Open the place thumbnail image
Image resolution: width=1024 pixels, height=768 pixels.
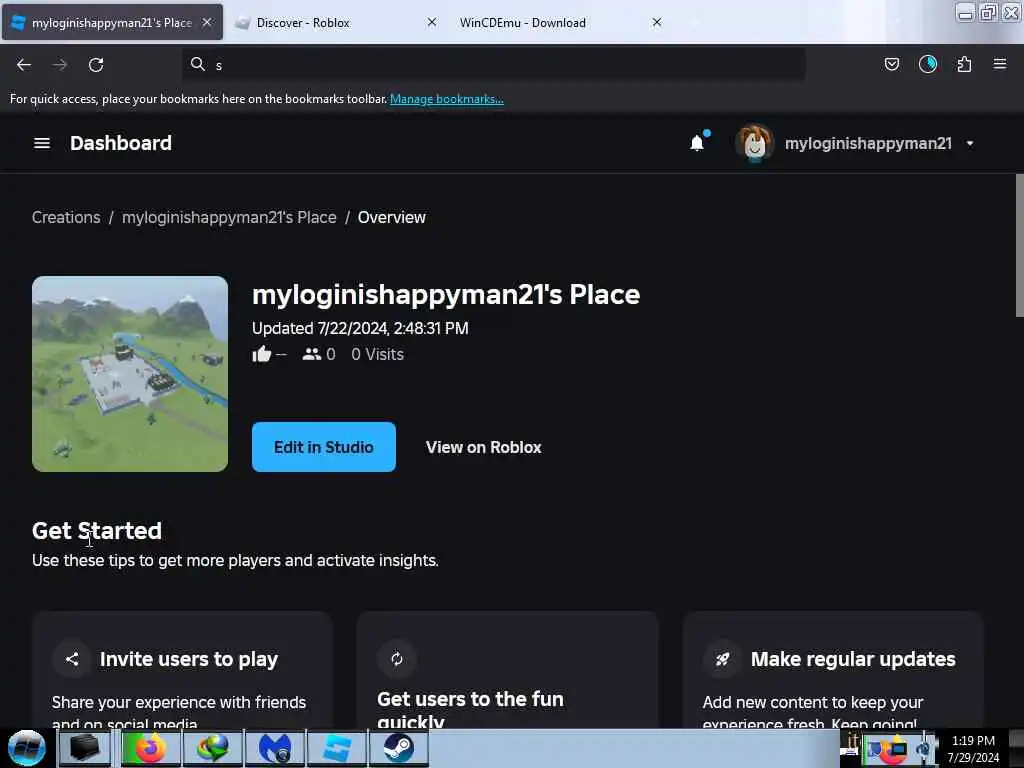(x=130, y=374)
